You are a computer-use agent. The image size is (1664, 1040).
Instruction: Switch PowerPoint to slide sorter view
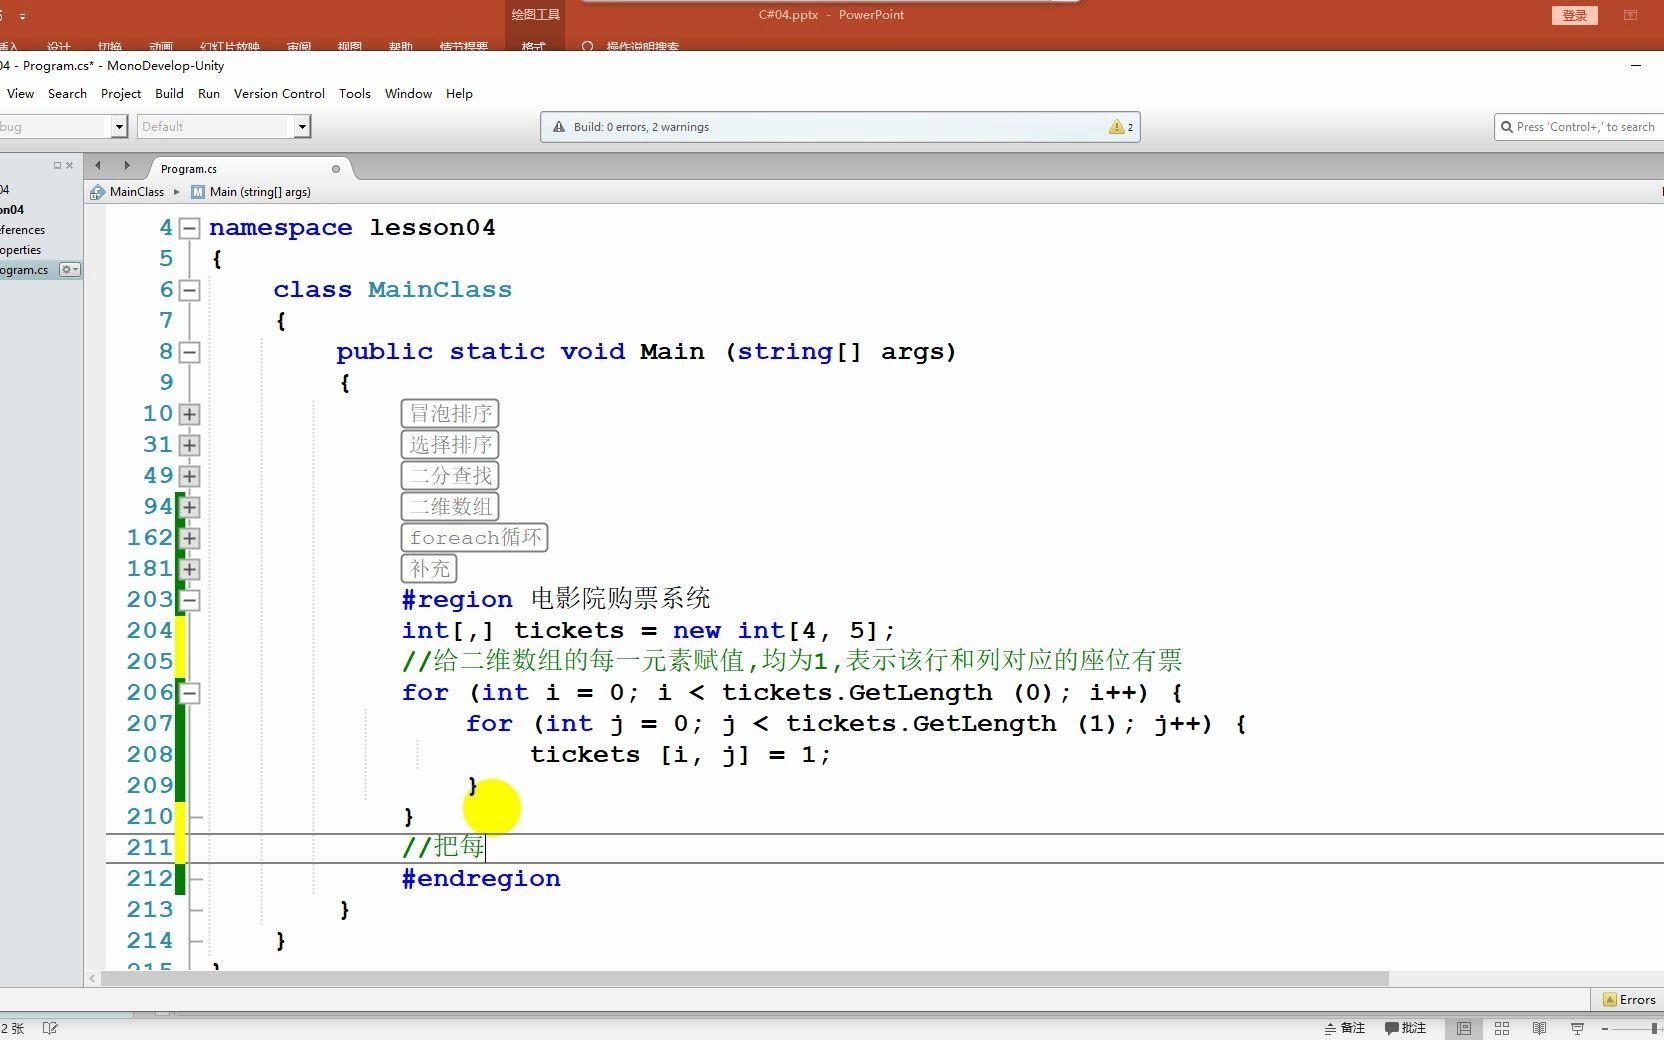1502,1028
